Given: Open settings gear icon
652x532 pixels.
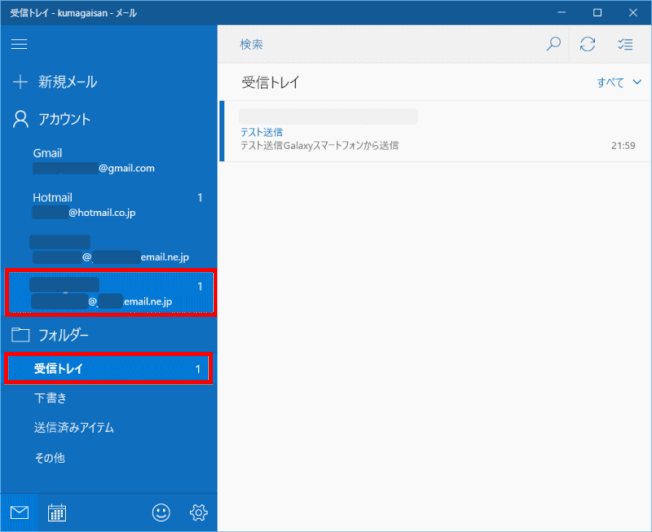Looking at the screenshot, I should point(199,512).
